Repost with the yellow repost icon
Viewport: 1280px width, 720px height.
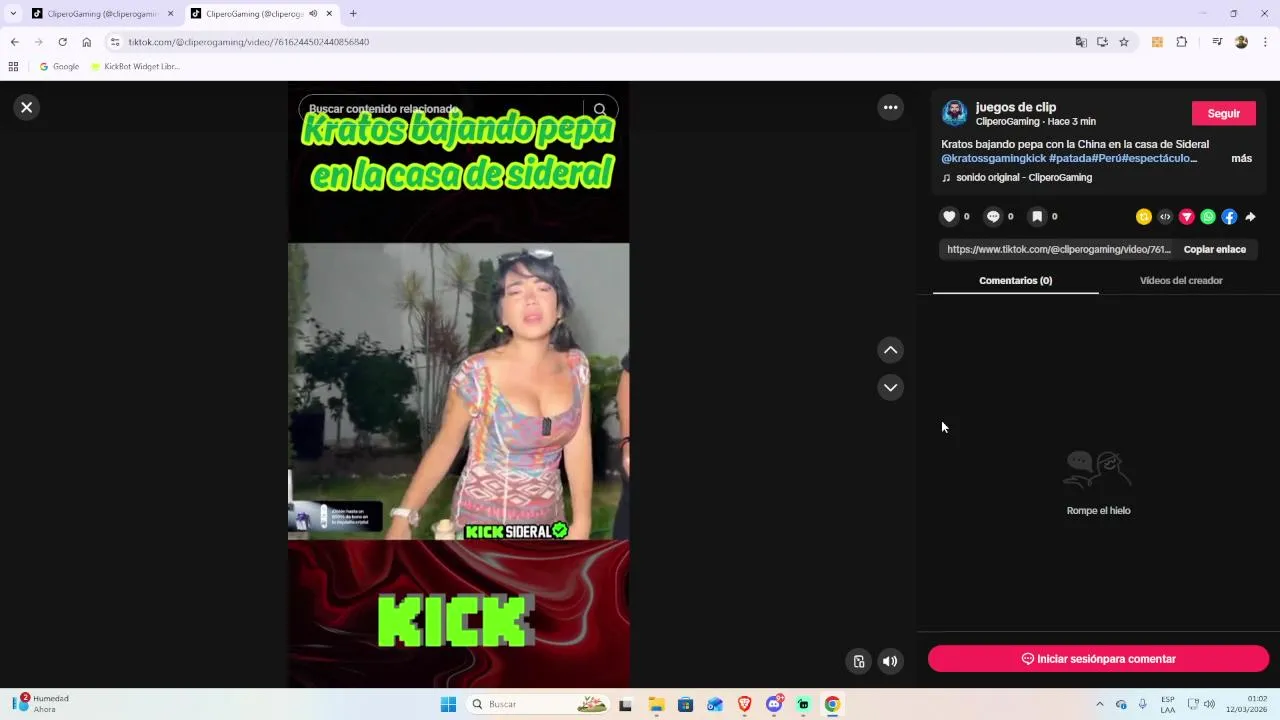(1144, 217)
